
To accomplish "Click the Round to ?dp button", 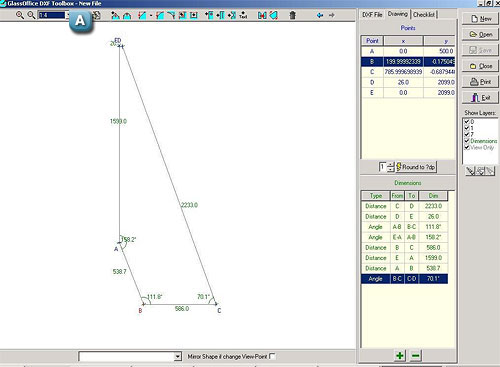I will (x=416, y=167).
